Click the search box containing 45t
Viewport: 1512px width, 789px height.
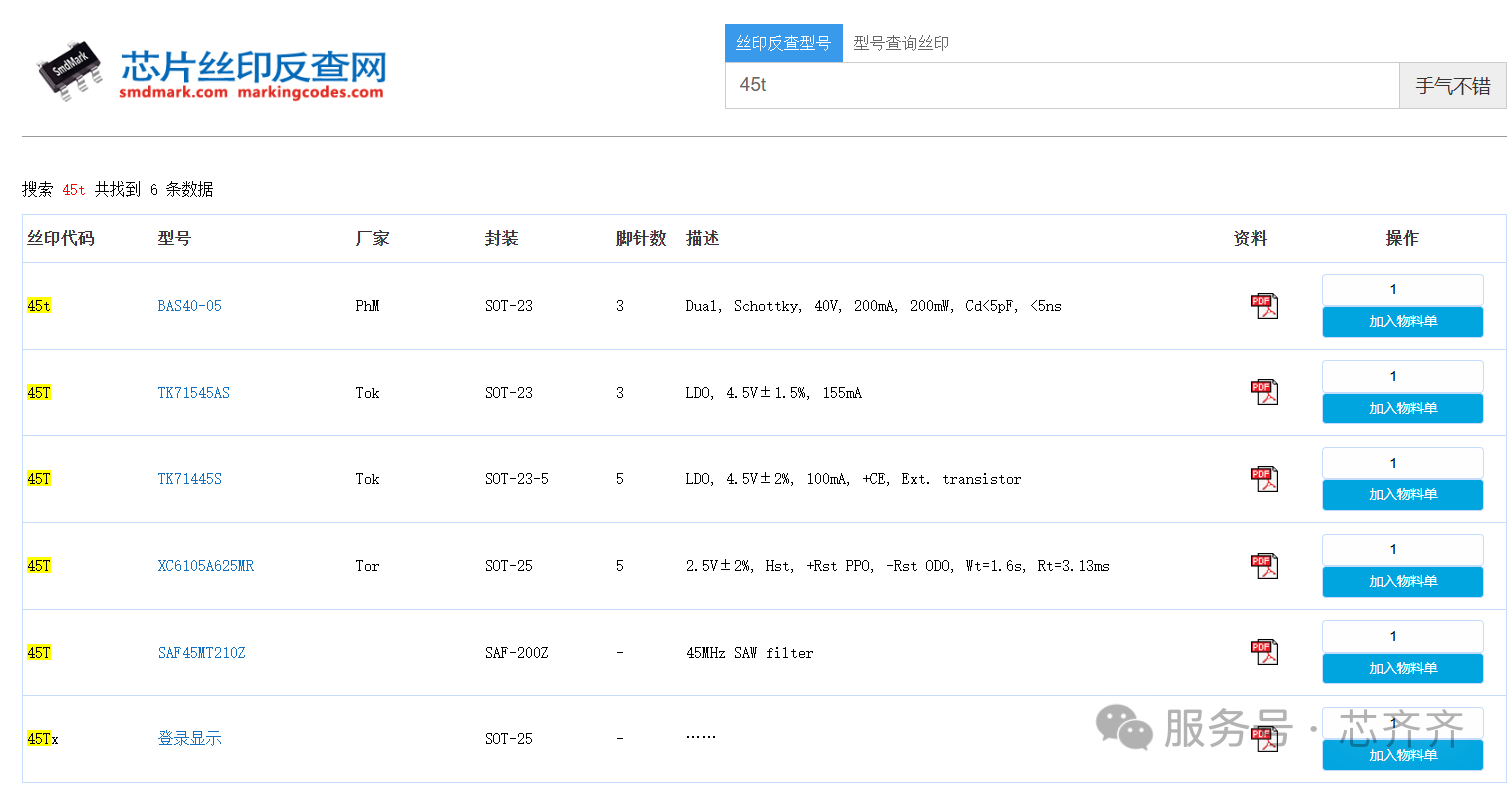pos(1062,85)
